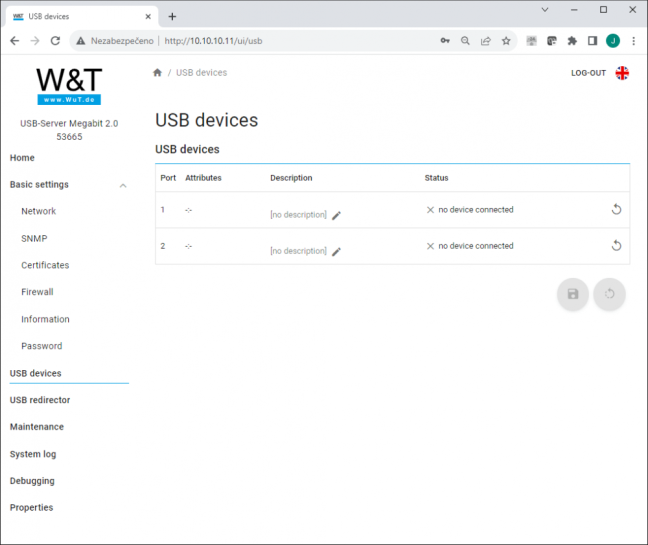This screenshot has height=545, width=648.
Task: Open Certificates page
Action: point(45,265)
